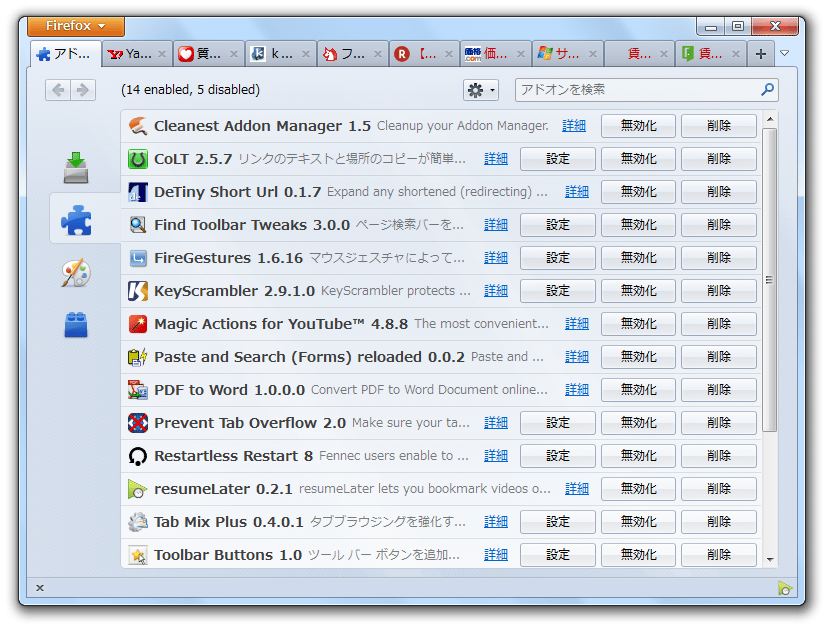
Task: Disable the Cleanest Addon Manager extension
Action: click(638, 126)
